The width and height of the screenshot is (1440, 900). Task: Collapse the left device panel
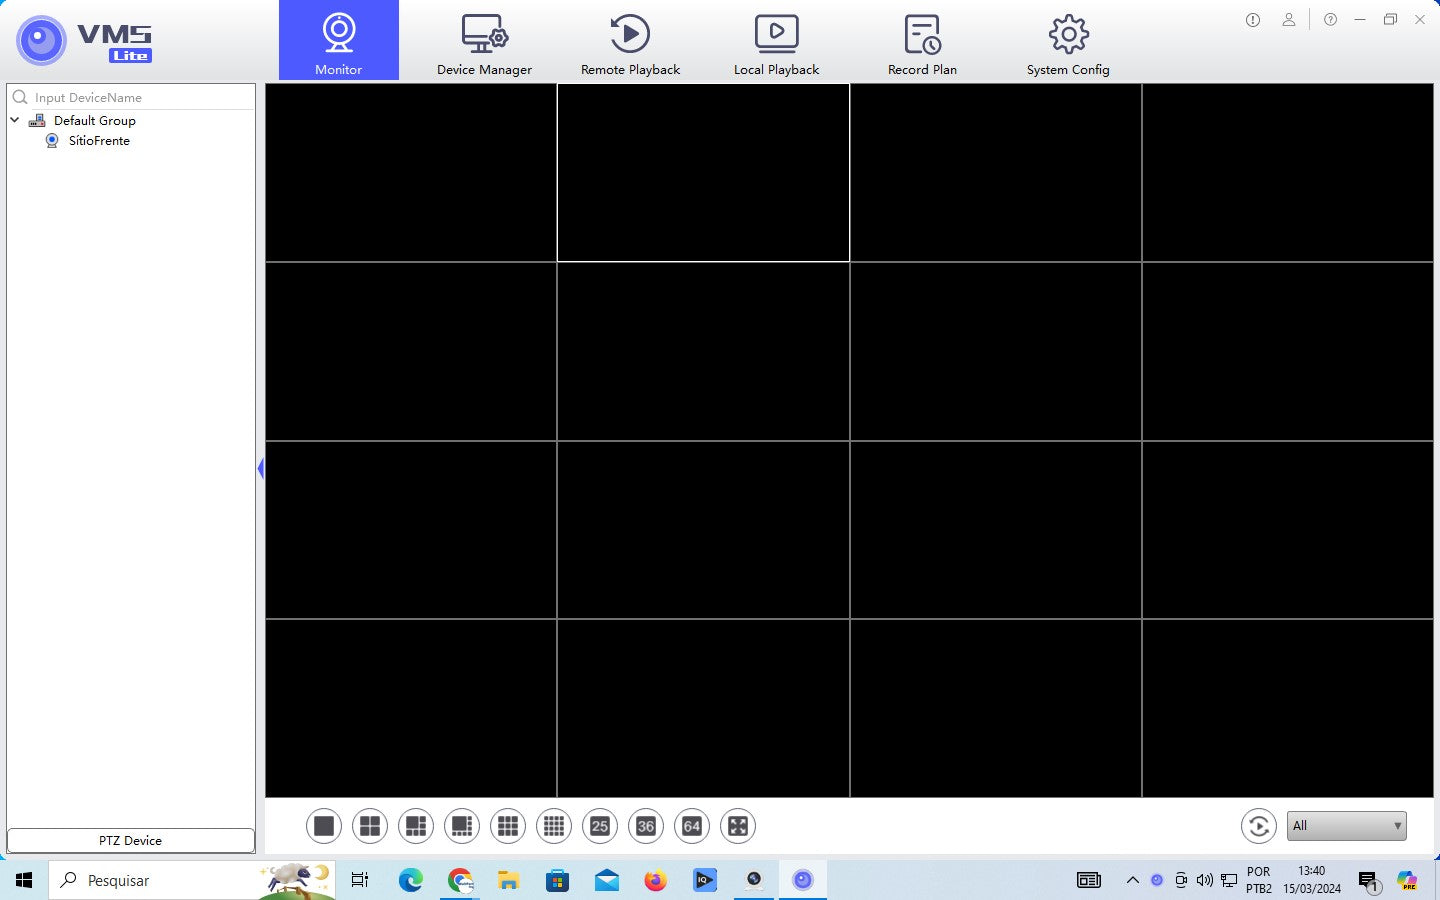tap(261, 468)
